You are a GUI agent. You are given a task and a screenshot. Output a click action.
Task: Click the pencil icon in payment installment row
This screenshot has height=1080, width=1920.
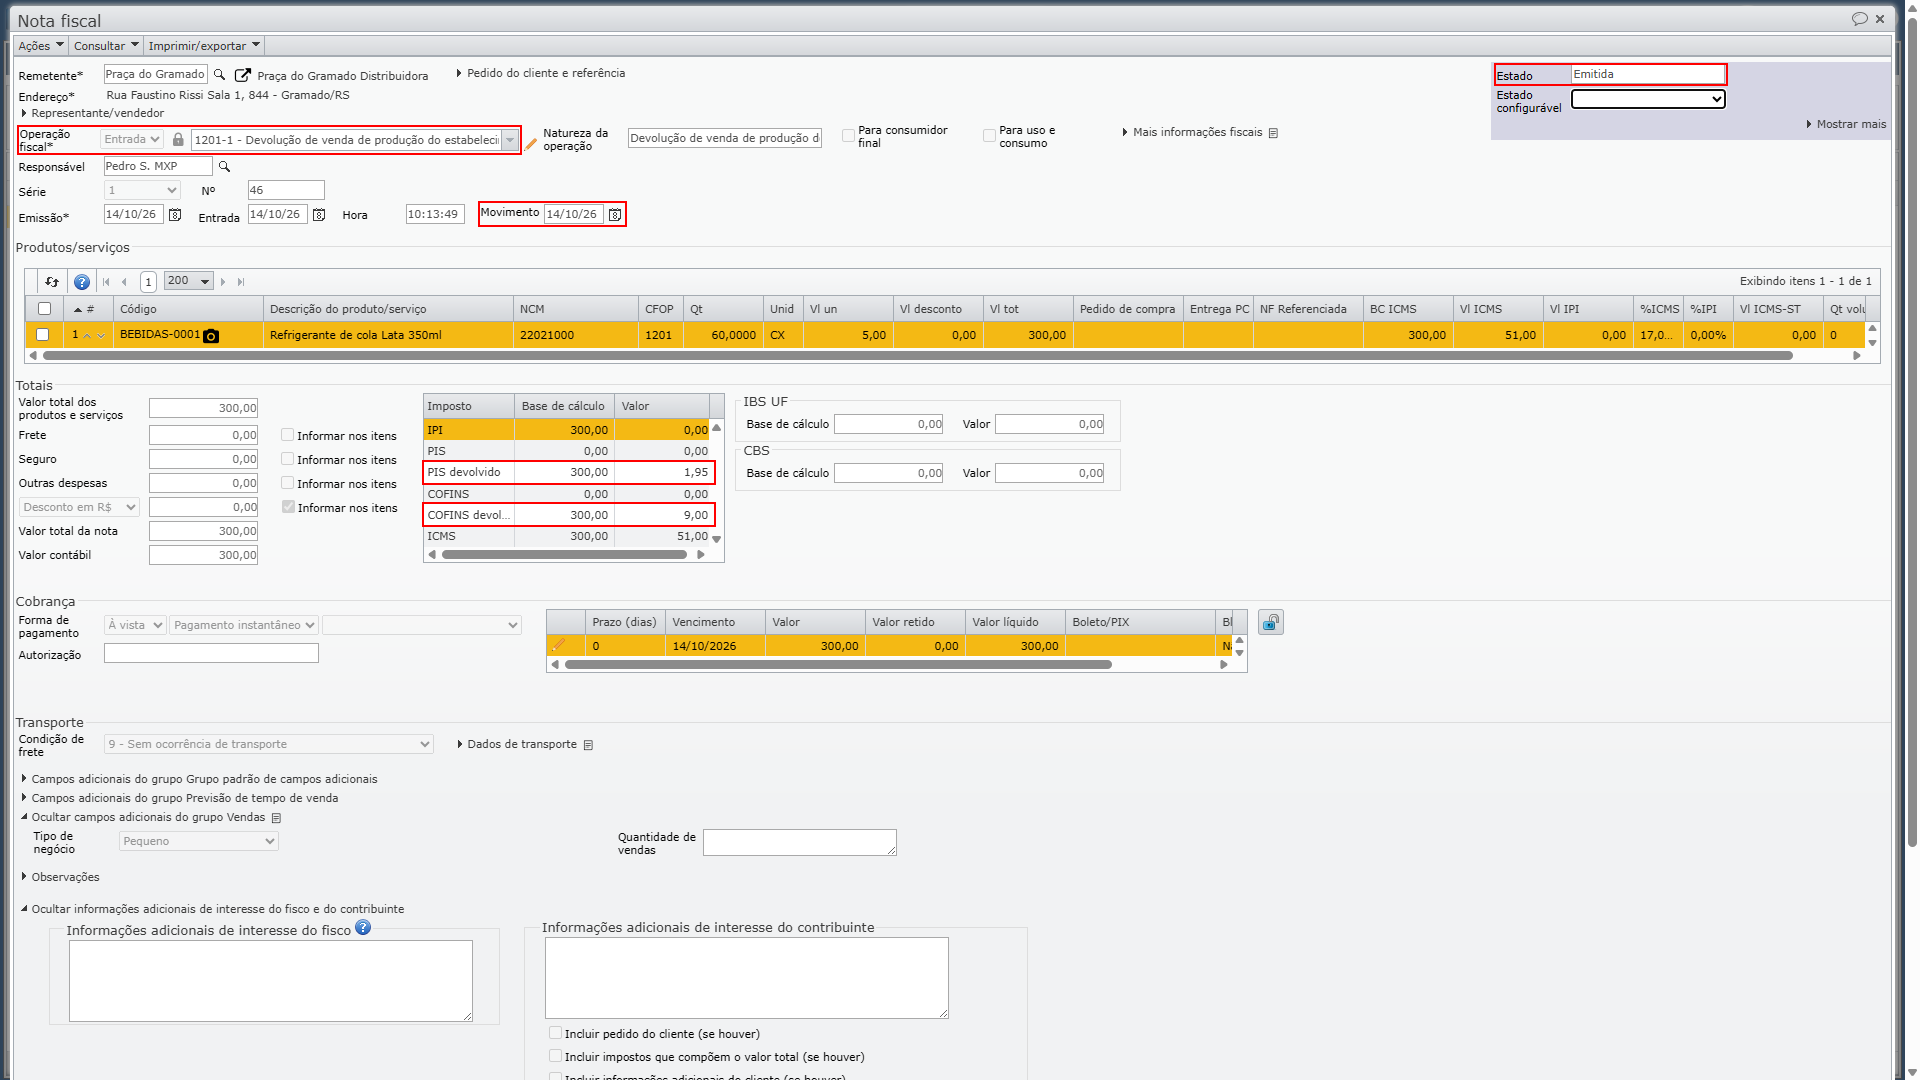558,646
